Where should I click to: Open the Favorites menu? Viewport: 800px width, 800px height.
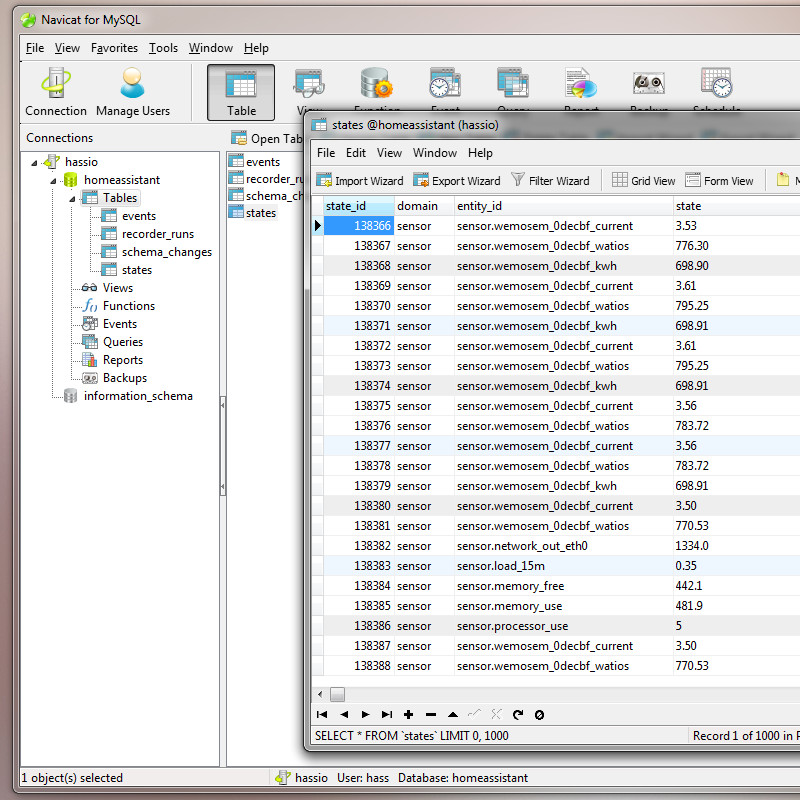point(114,48)
